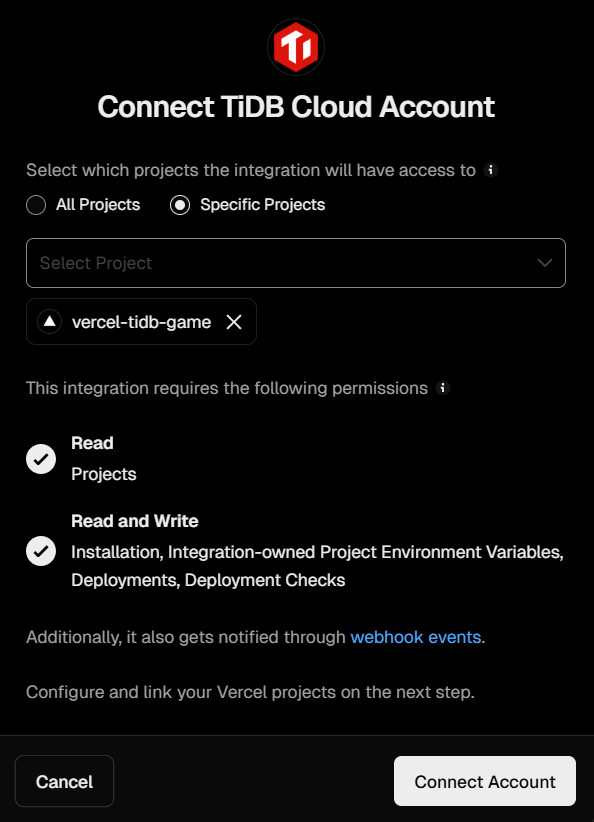Choose the All Projects label option

[x=98, y=204]
